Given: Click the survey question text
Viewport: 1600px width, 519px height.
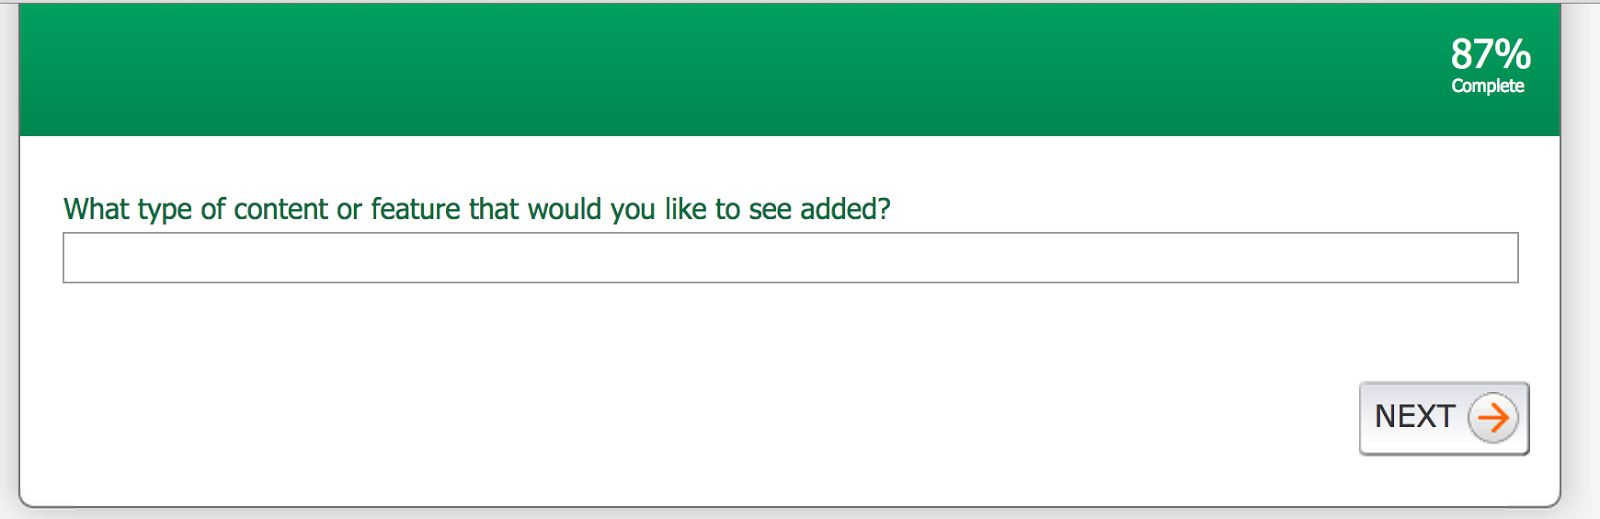Looking at the screenshot, I should pyautogui.click(x=476, y=209).
